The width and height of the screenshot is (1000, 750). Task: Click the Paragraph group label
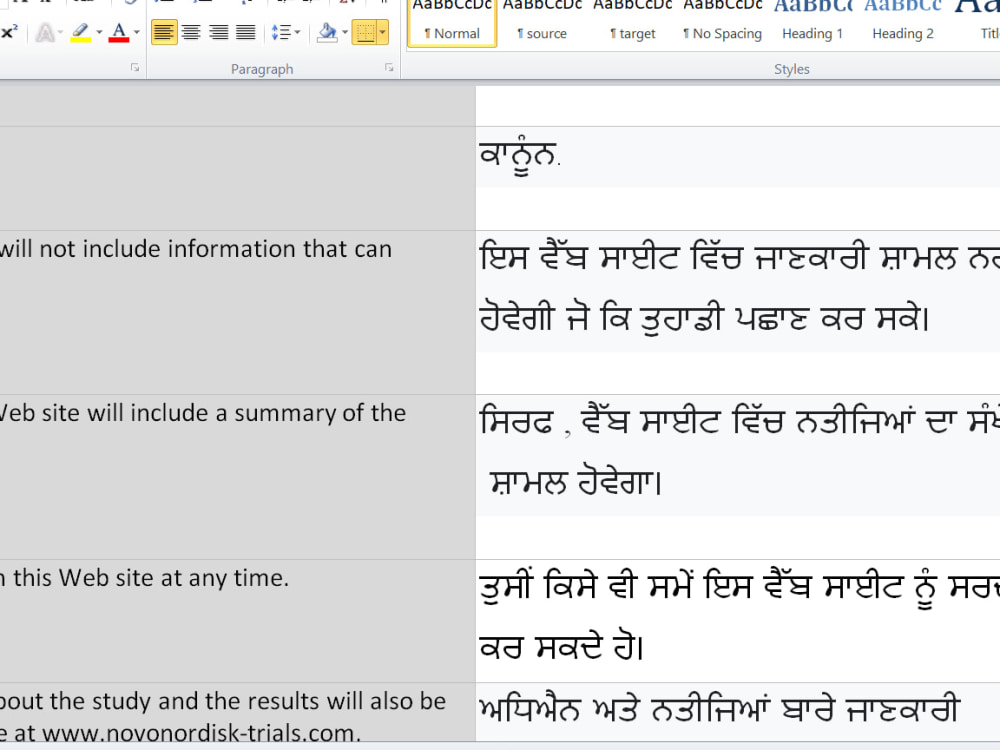pos(262,69)
